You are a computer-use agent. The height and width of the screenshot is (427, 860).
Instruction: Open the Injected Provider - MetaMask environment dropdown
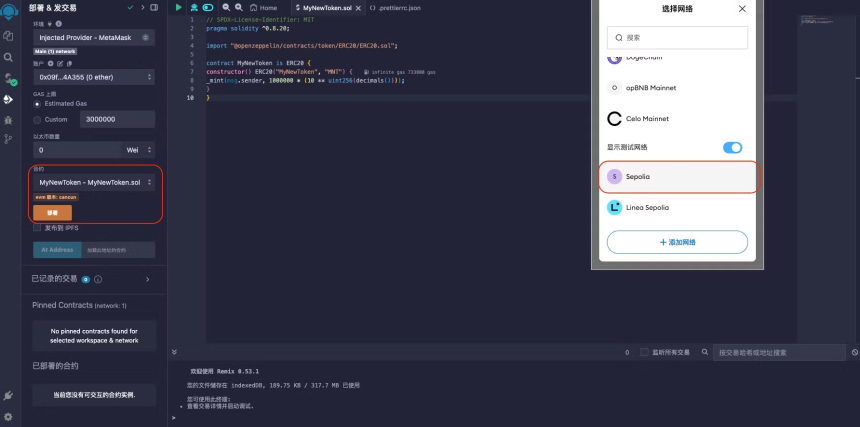(x=94, y=37)
